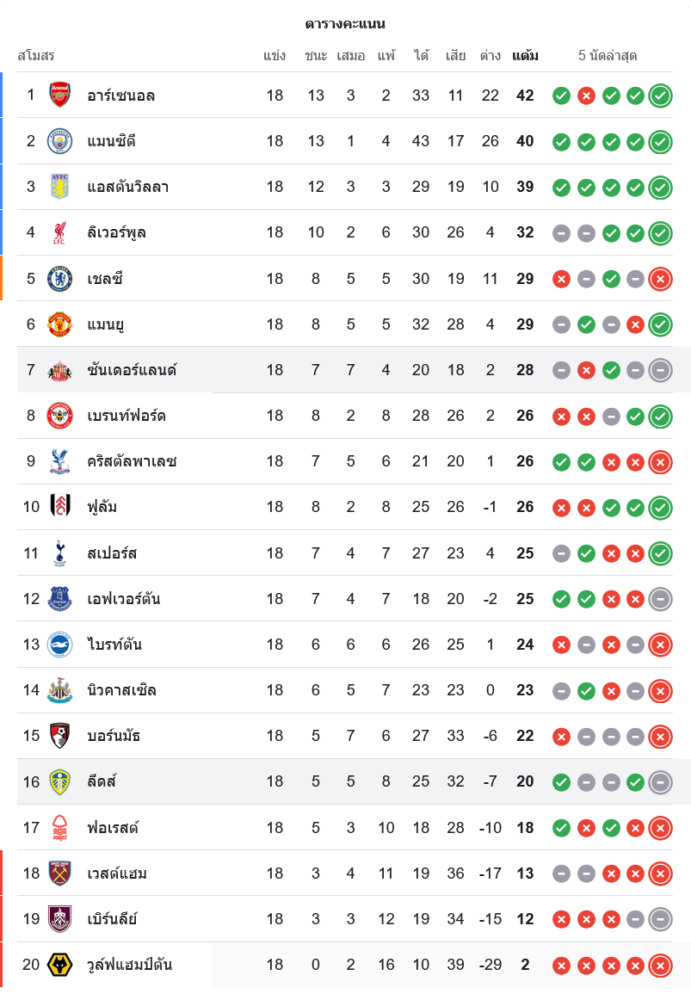This screenshot has height=1000, width=691.
Task: Open the อาร์เซนอล team link
Action: tap(121, 96)
